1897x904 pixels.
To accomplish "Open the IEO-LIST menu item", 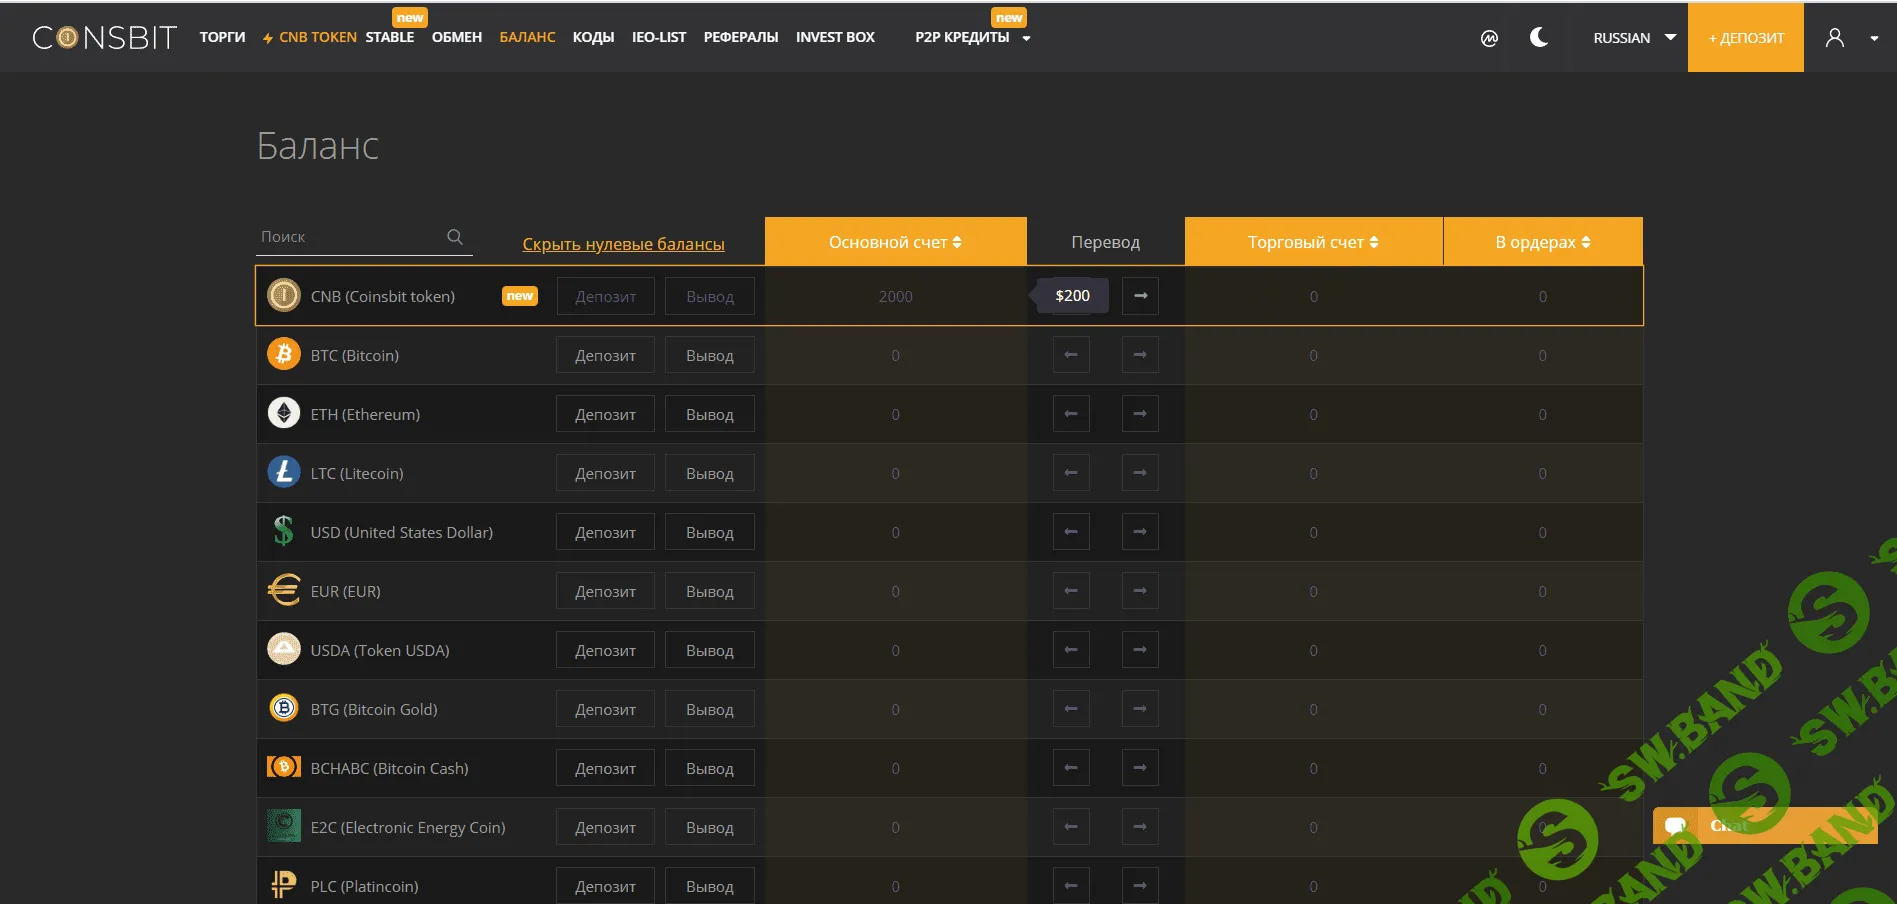I will [x=659, y=37].
